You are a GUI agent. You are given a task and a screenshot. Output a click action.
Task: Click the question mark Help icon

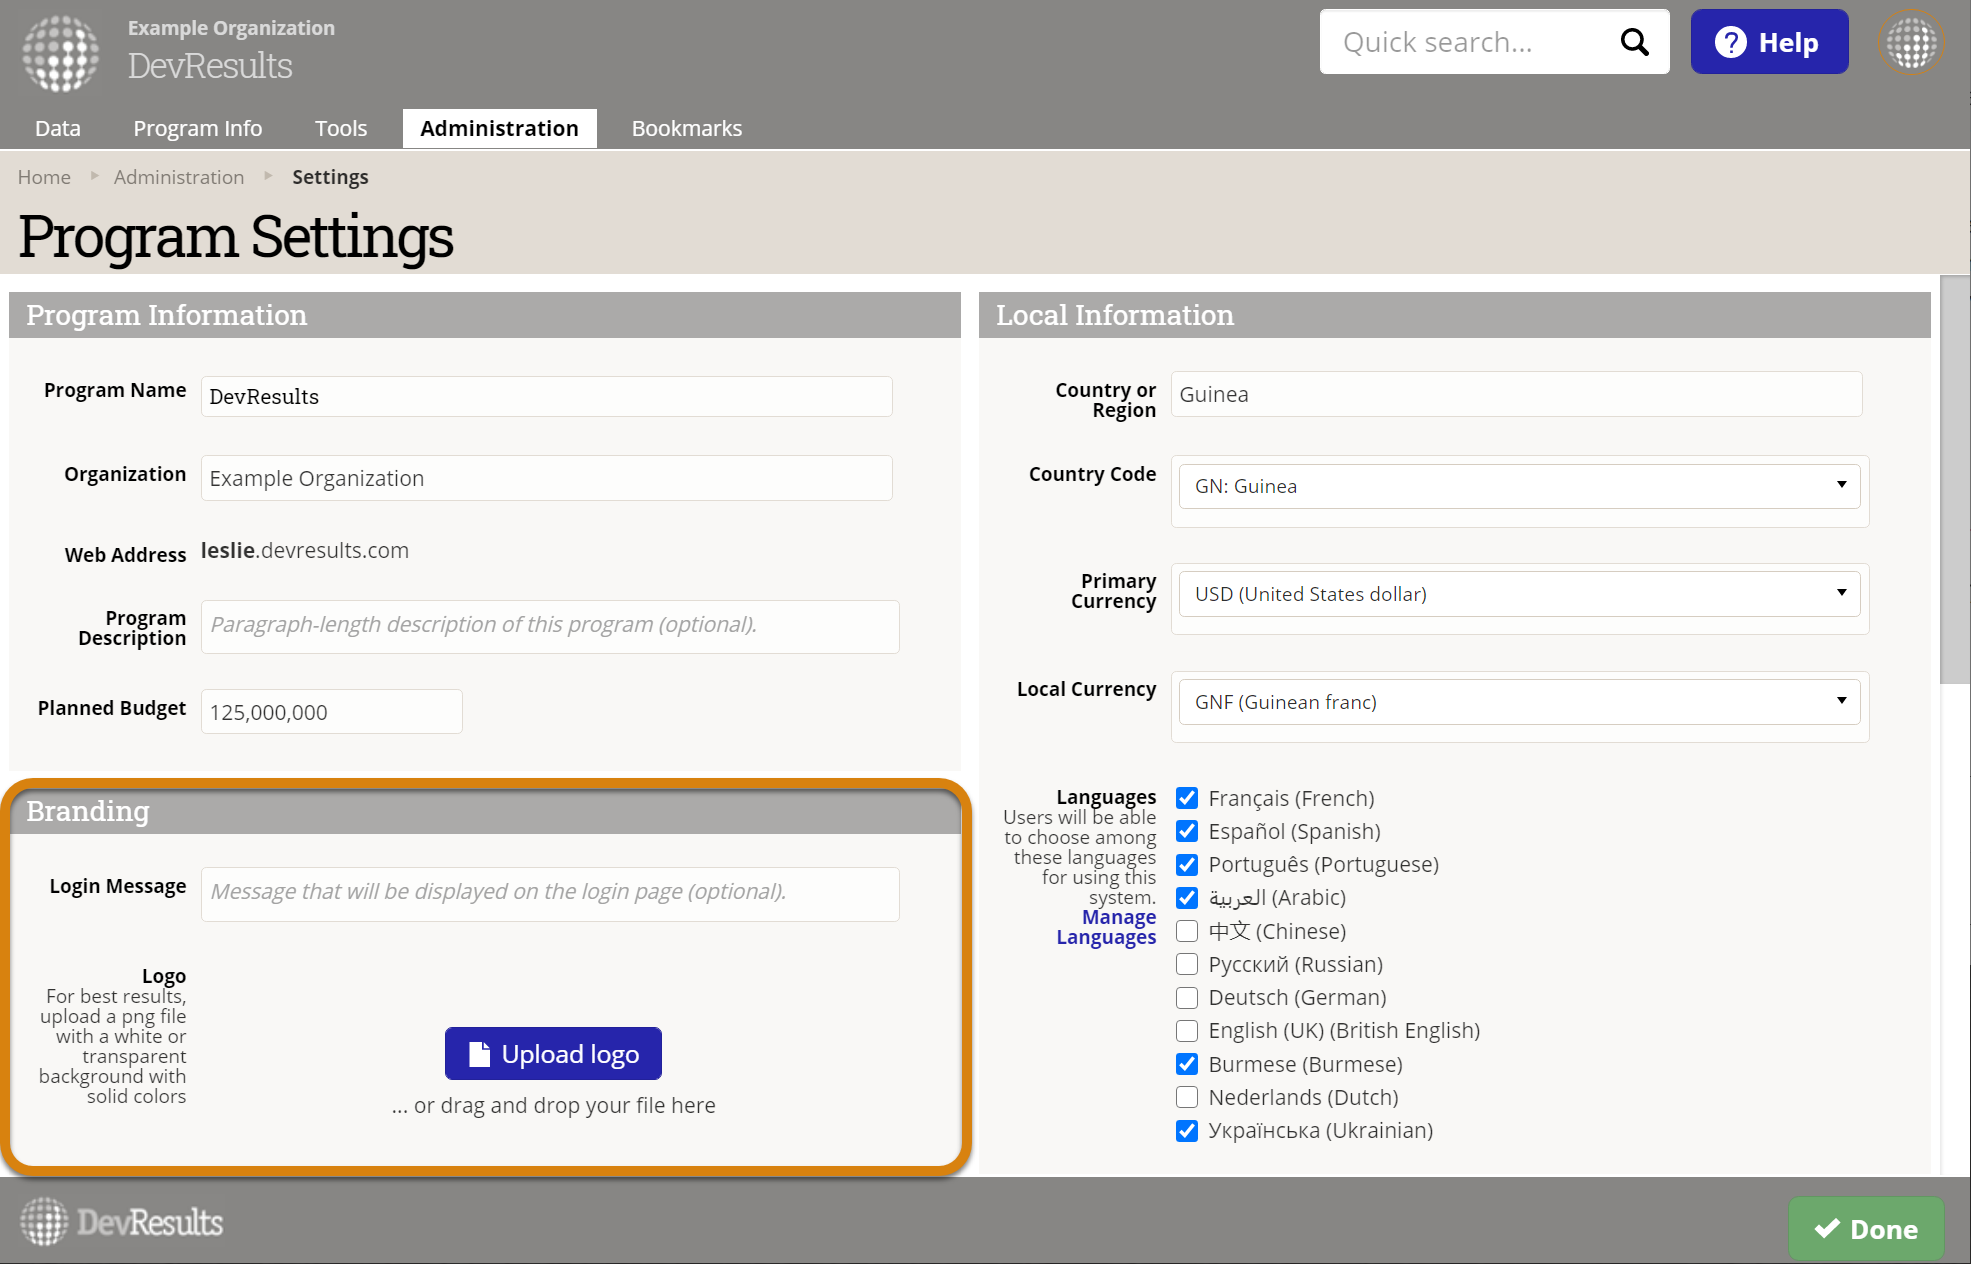[x=1730, y=42]
